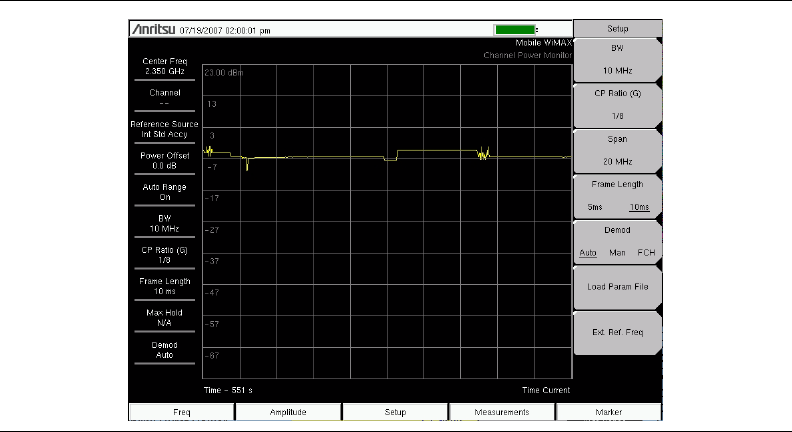Open the Measurements menu tab

502,412
